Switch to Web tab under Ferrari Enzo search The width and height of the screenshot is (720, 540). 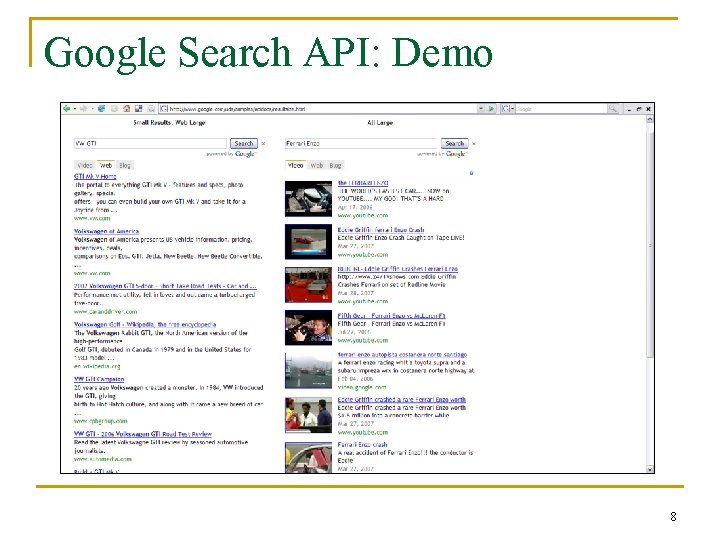(x=316, y=165)
